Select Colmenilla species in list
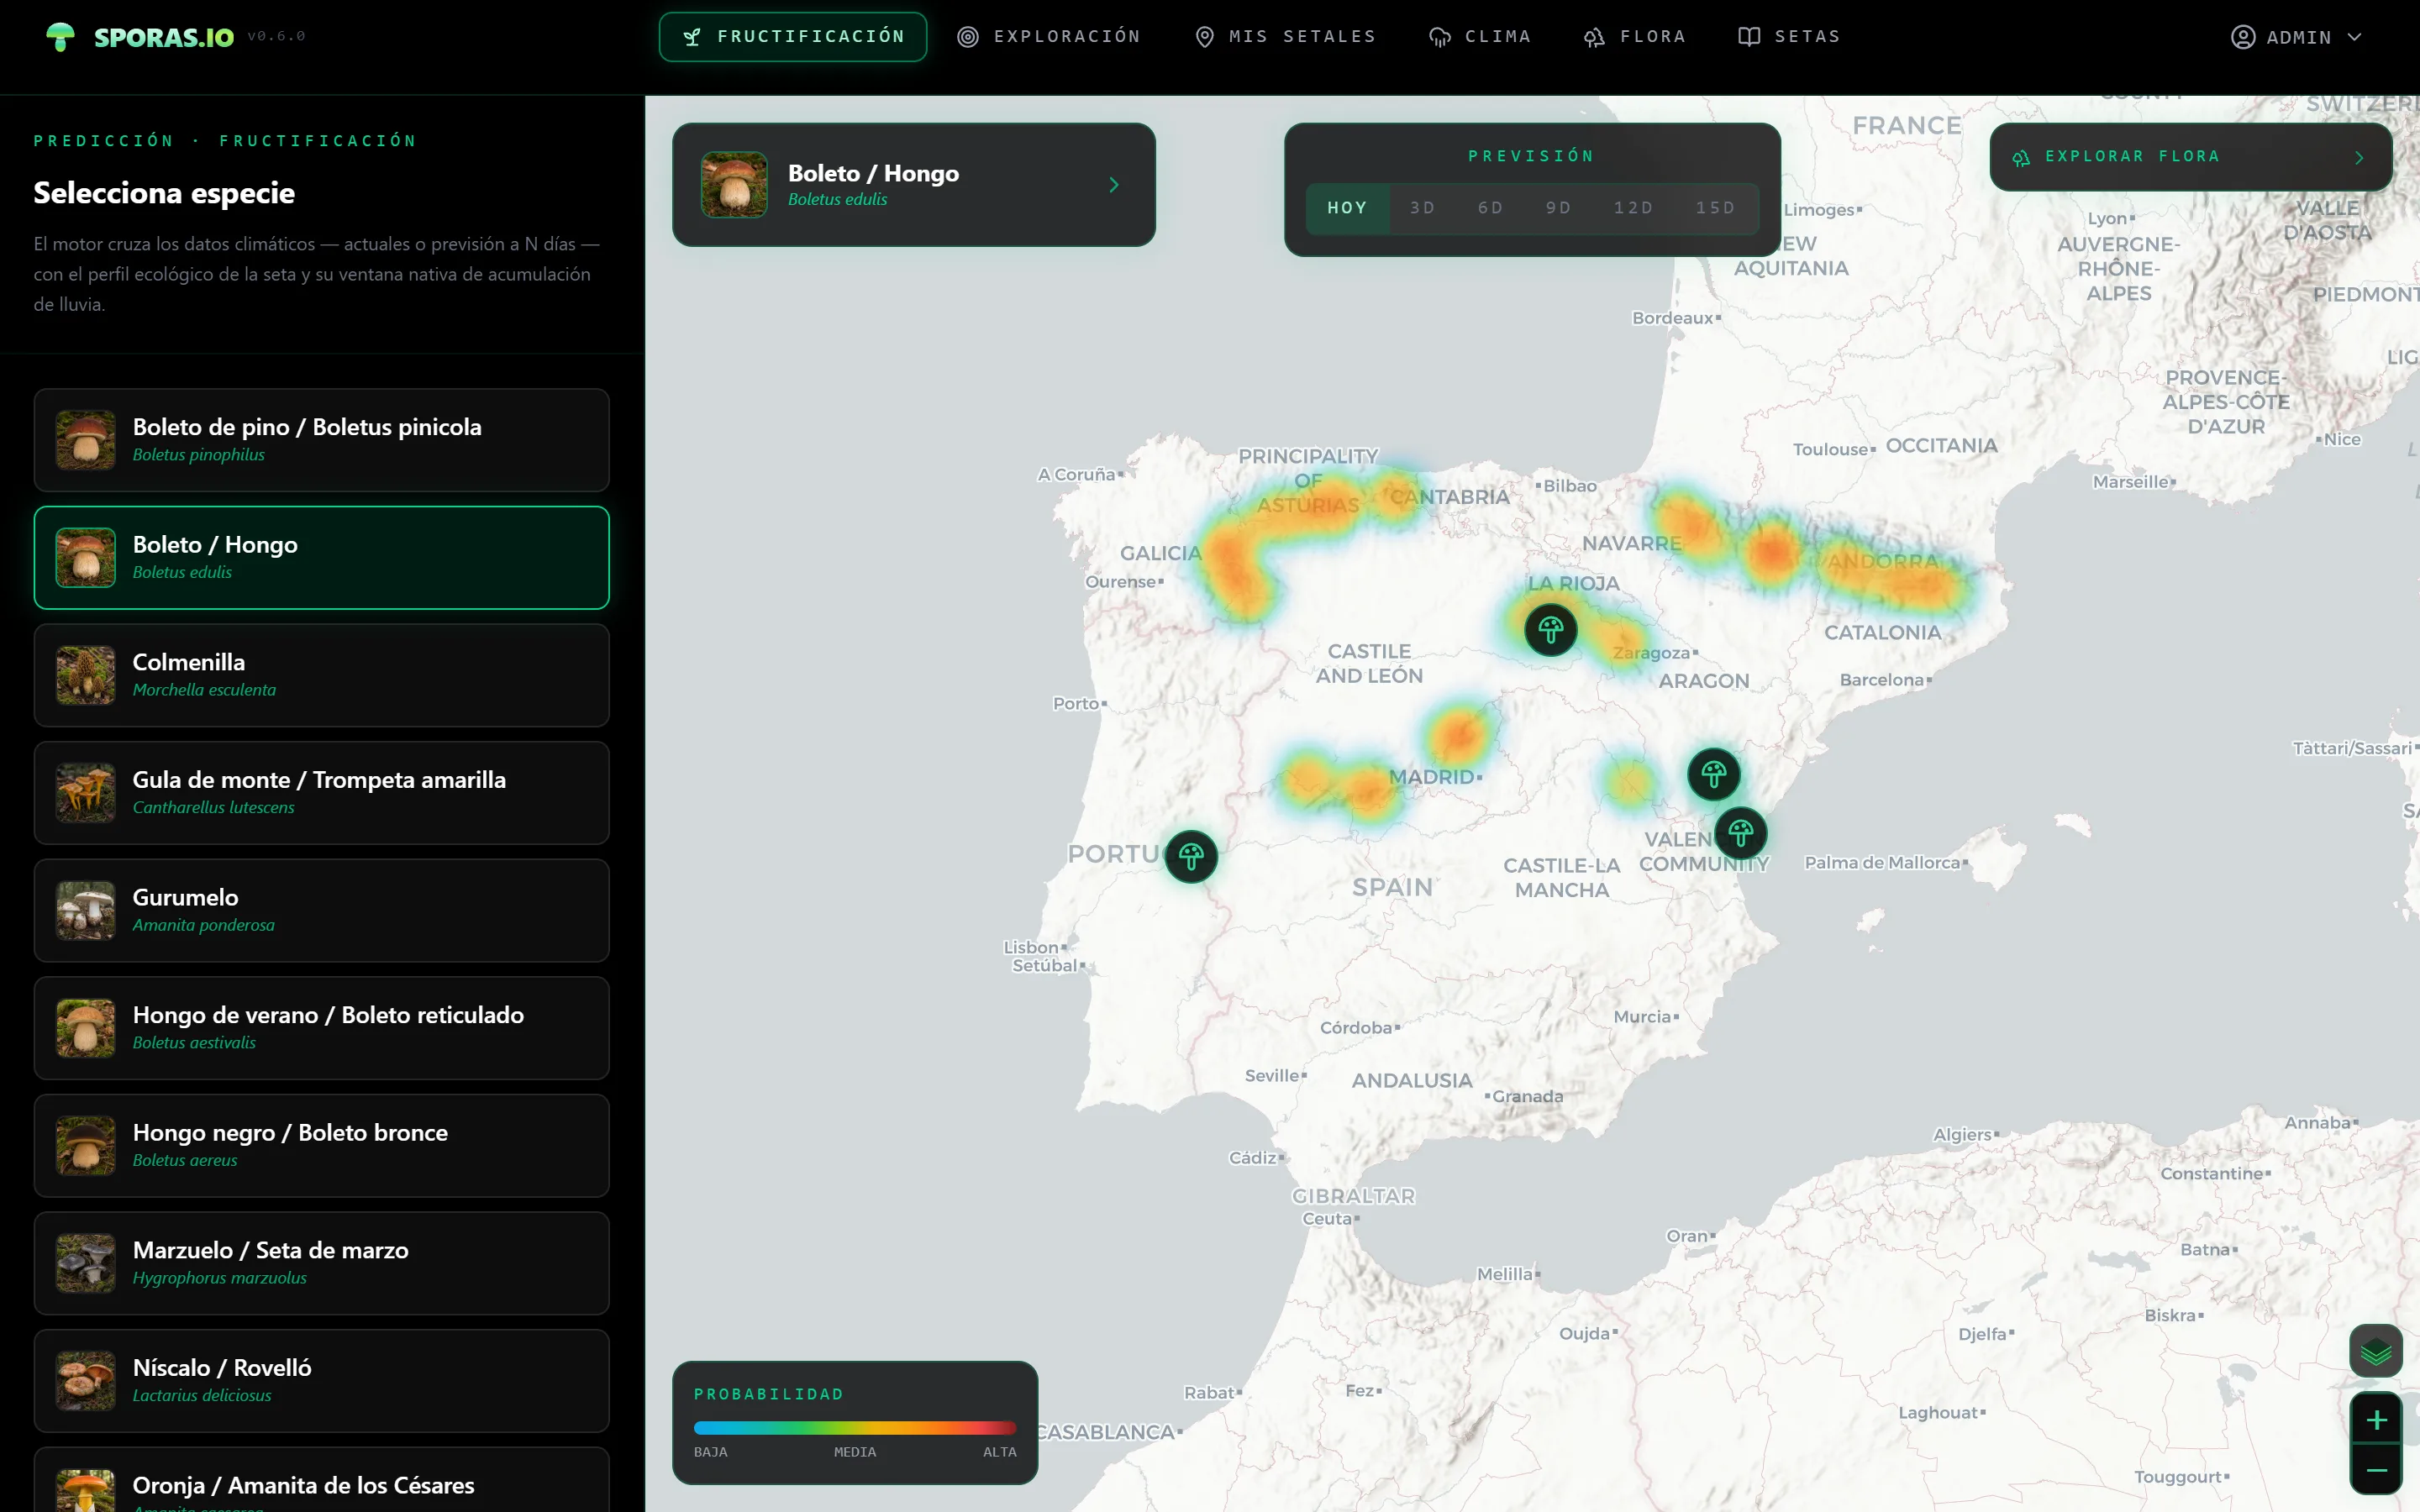The width and height of the screenshot is (2420, 1512). tap(321, 675)
